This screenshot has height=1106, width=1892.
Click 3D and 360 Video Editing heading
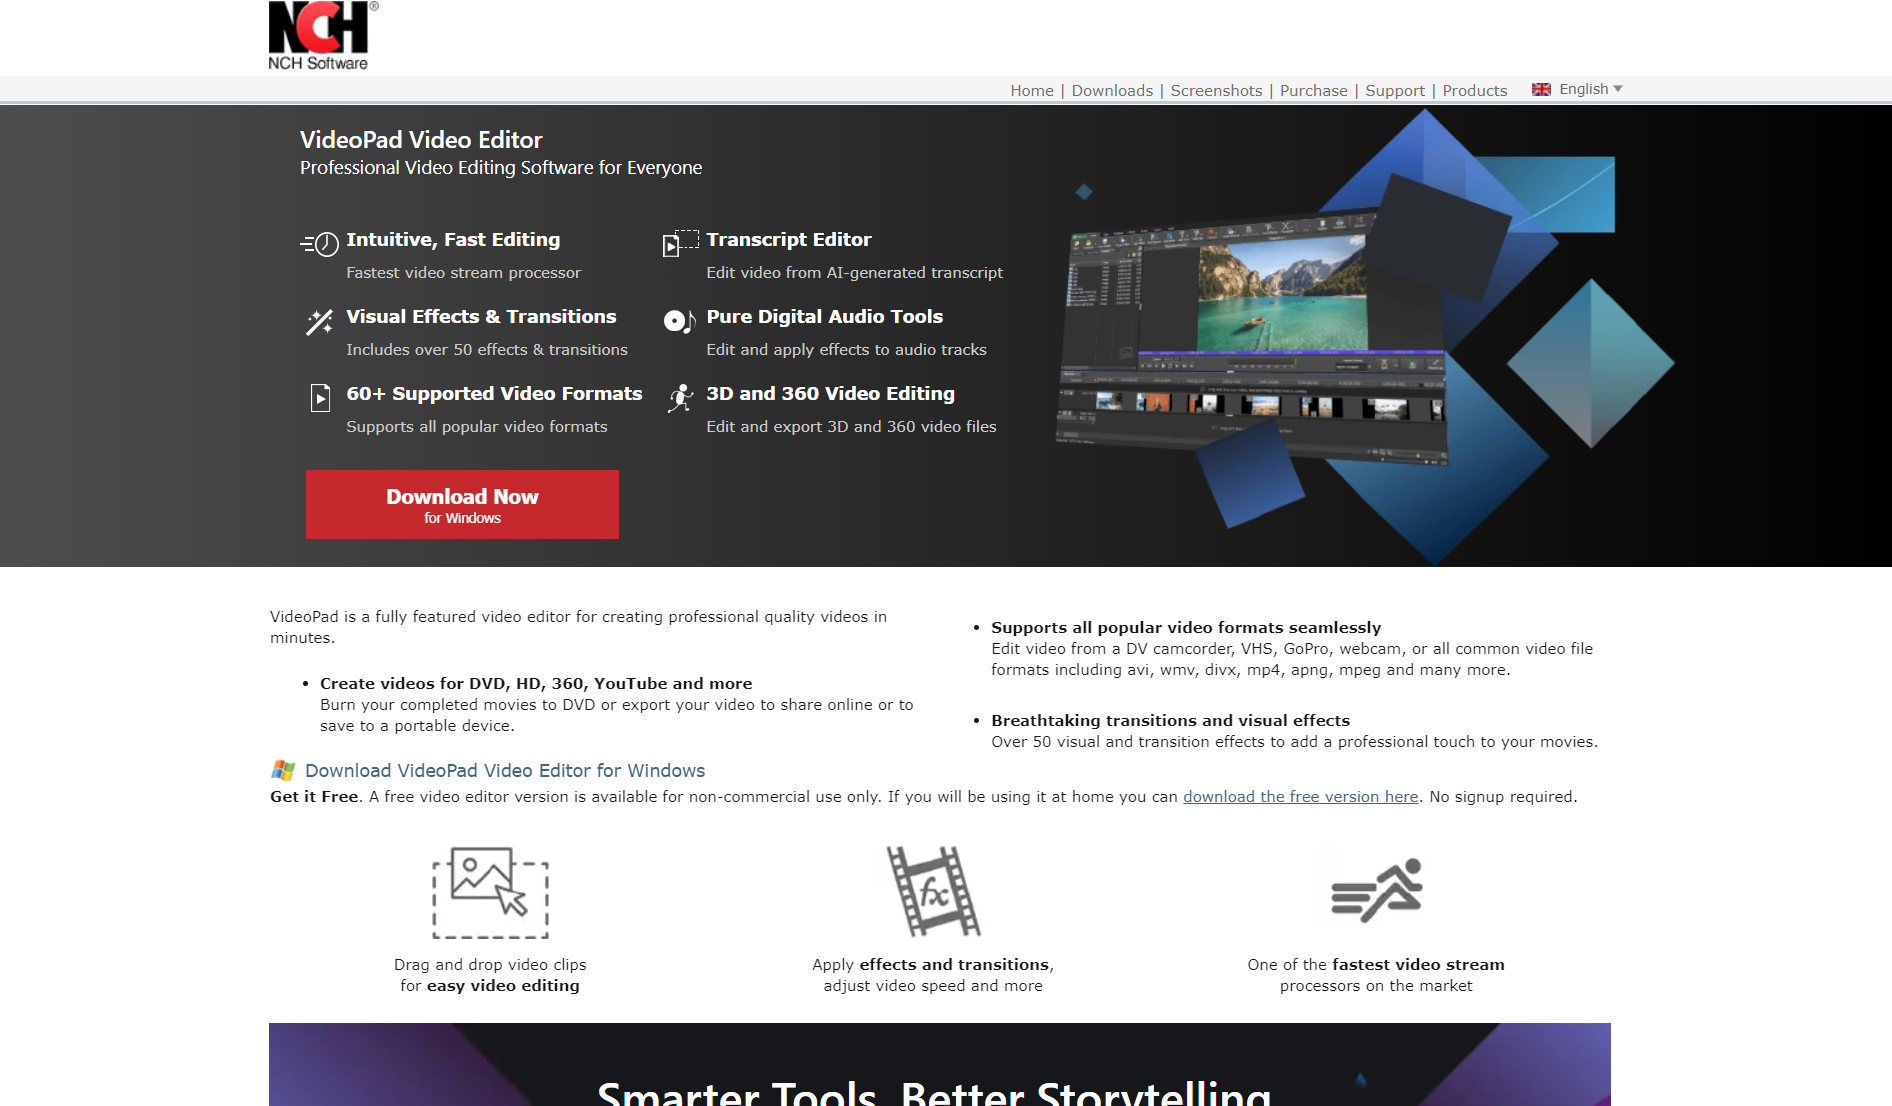point(831,393)
